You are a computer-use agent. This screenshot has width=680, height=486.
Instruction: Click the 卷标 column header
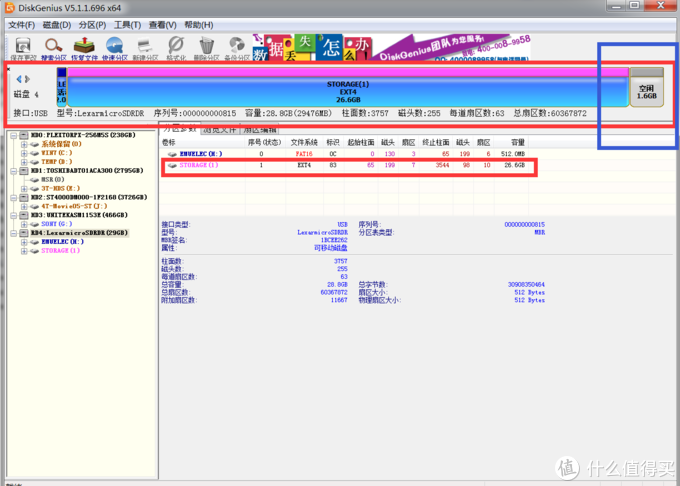click(x=169, y=142)
